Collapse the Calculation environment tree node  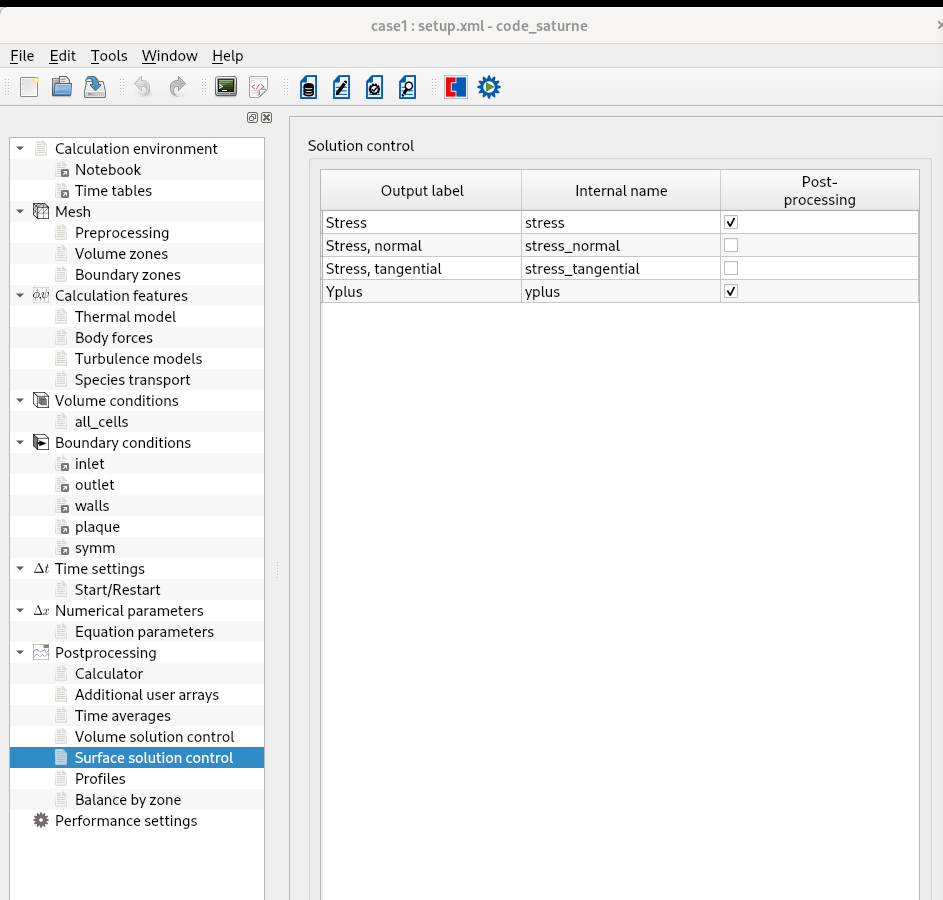(x=20, y=148)
